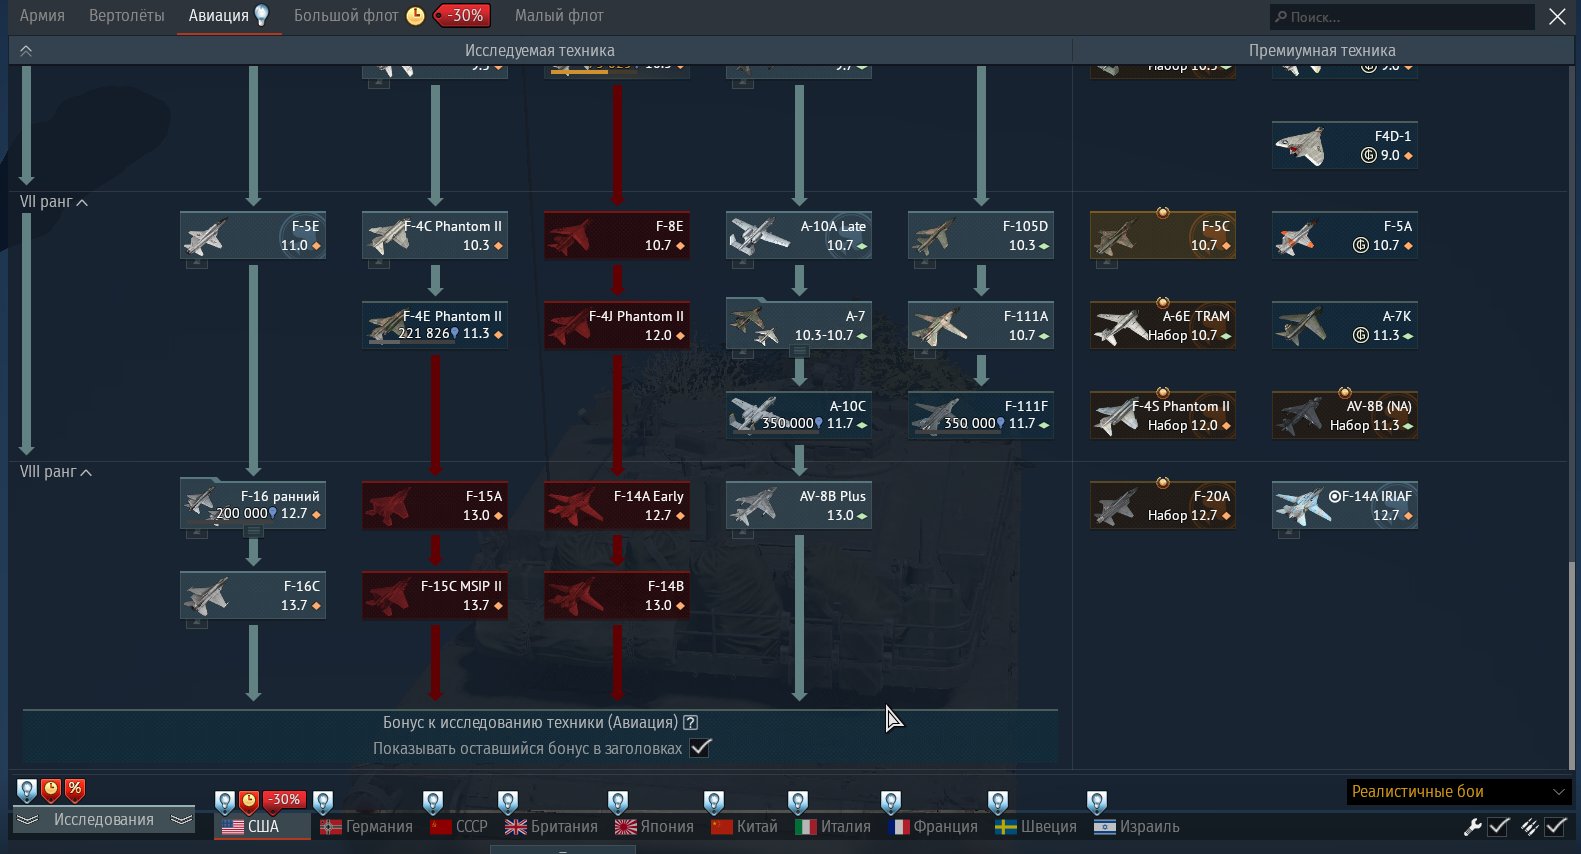Switch to the Вертолёты tab
The height and width of the screenshot is (854, 1581).
[x=126, y=16]
